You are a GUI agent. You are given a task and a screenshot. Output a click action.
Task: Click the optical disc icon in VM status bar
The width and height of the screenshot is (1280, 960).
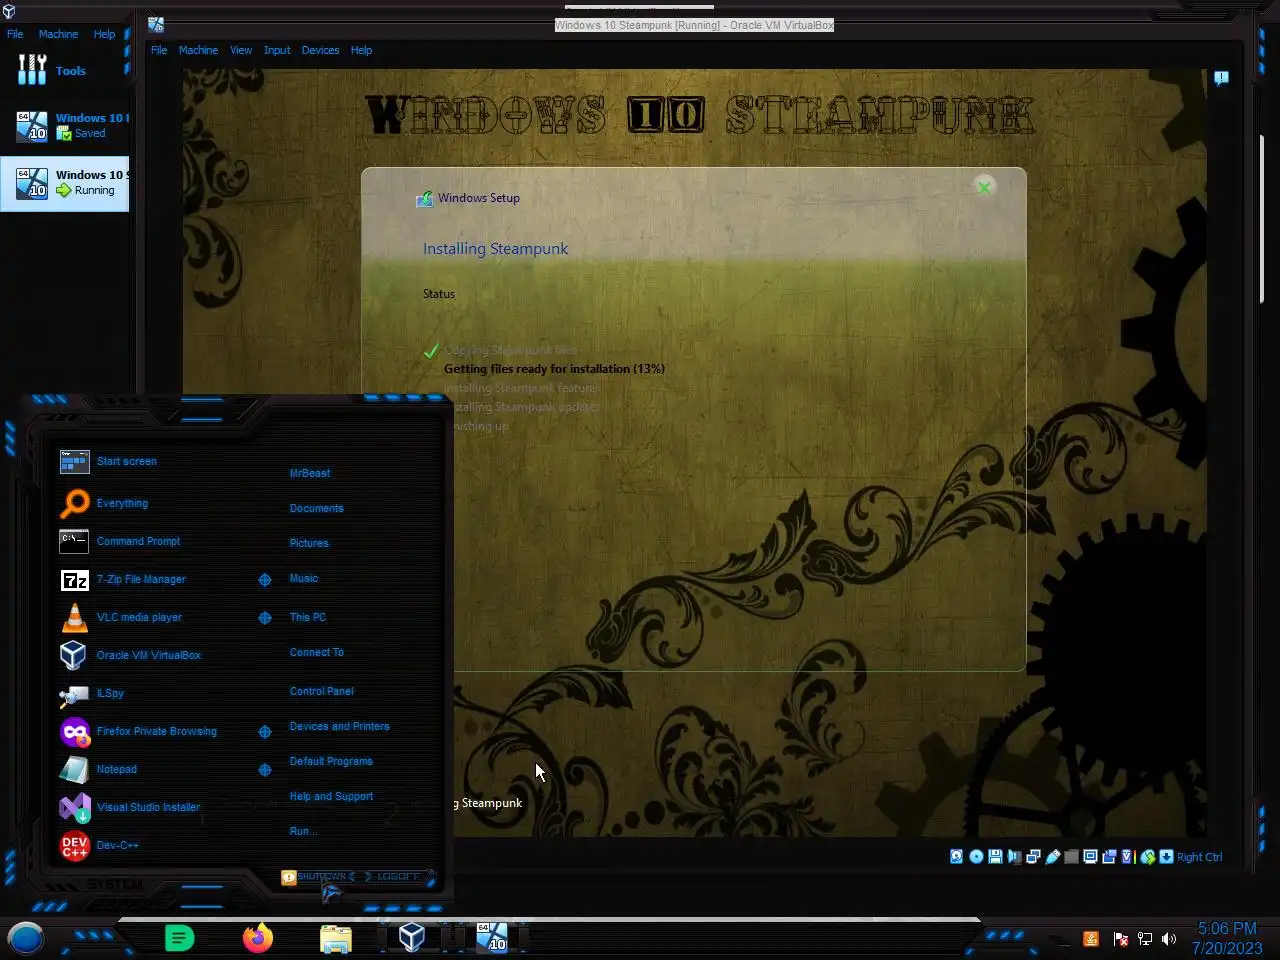click(976, 856)
